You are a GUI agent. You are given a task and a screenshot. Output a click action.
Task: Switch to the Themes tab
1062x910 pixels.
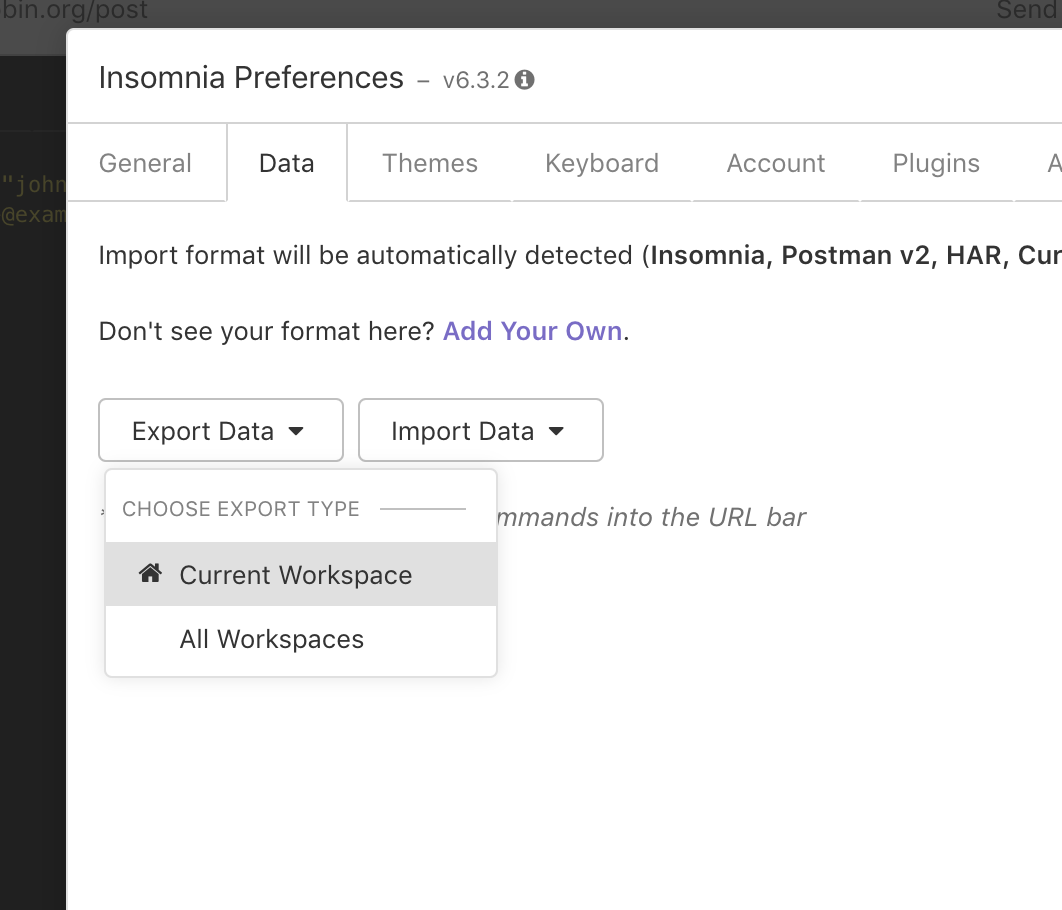coord(430,163)
